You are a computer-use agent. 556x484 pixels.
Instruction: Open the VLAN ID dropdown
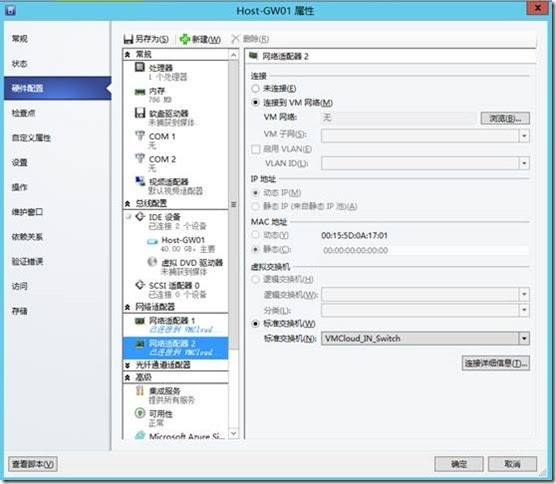[524, 163]
